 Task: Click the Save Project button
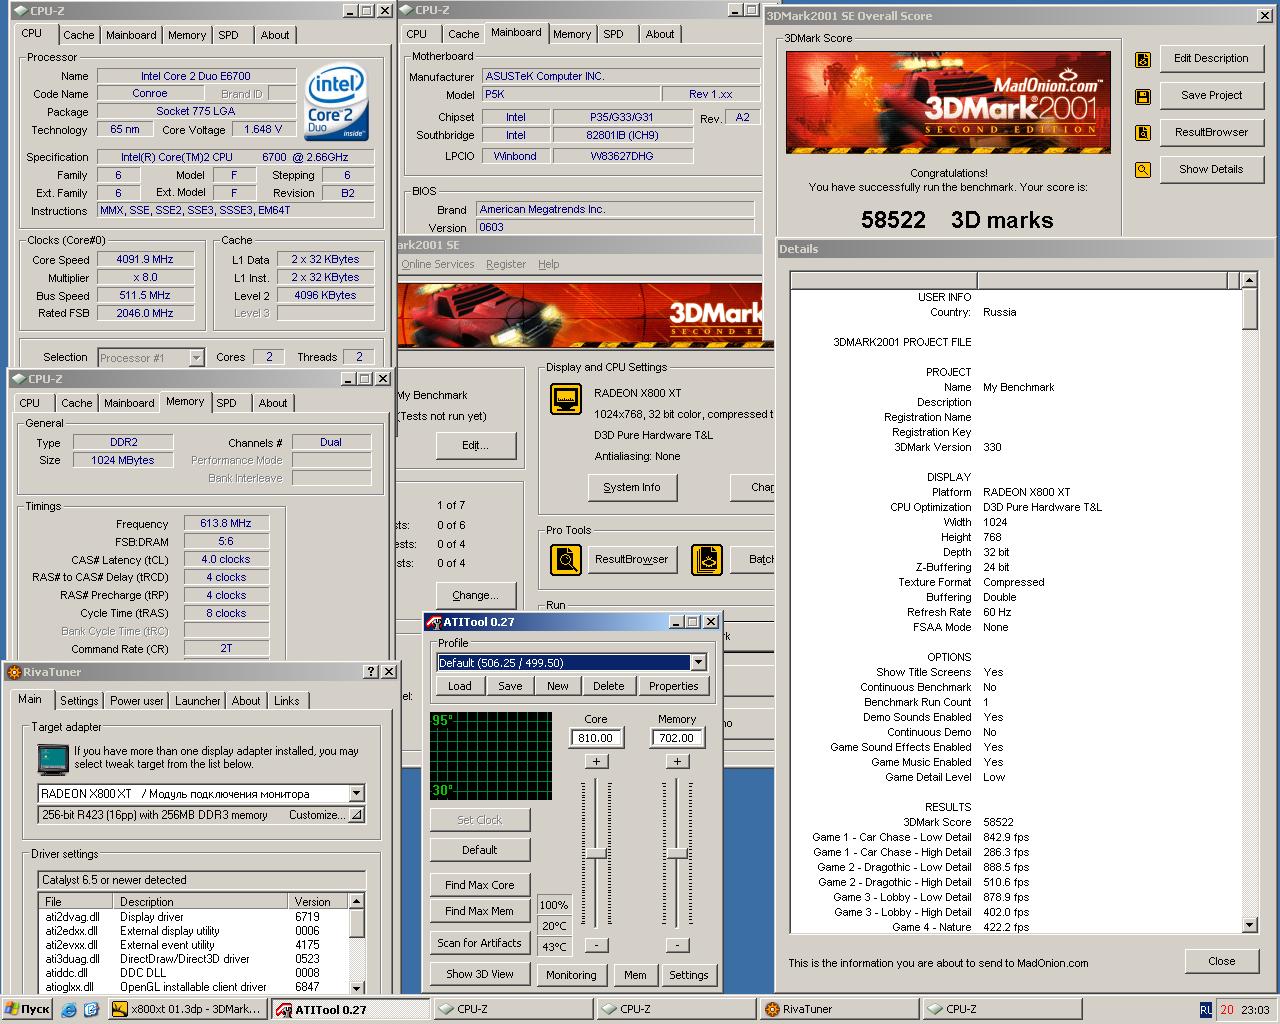click(x=1211, y=95)
